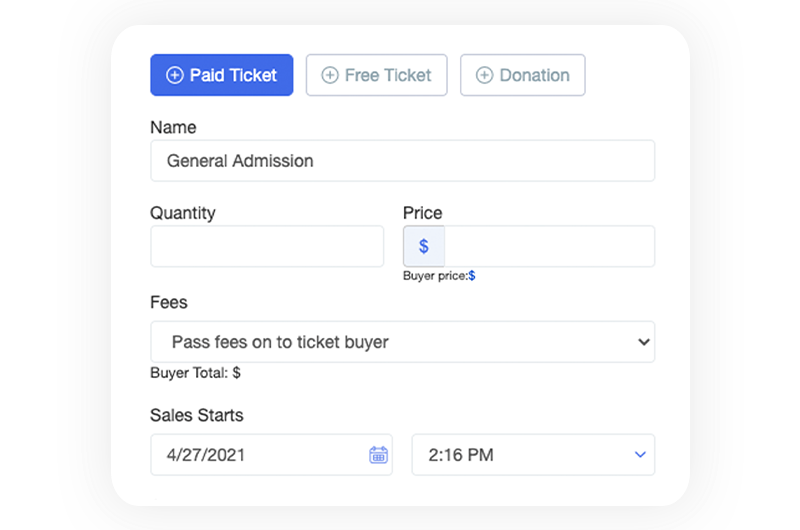
Task: Click into the Quantity input box
Action: coord(267,246)
